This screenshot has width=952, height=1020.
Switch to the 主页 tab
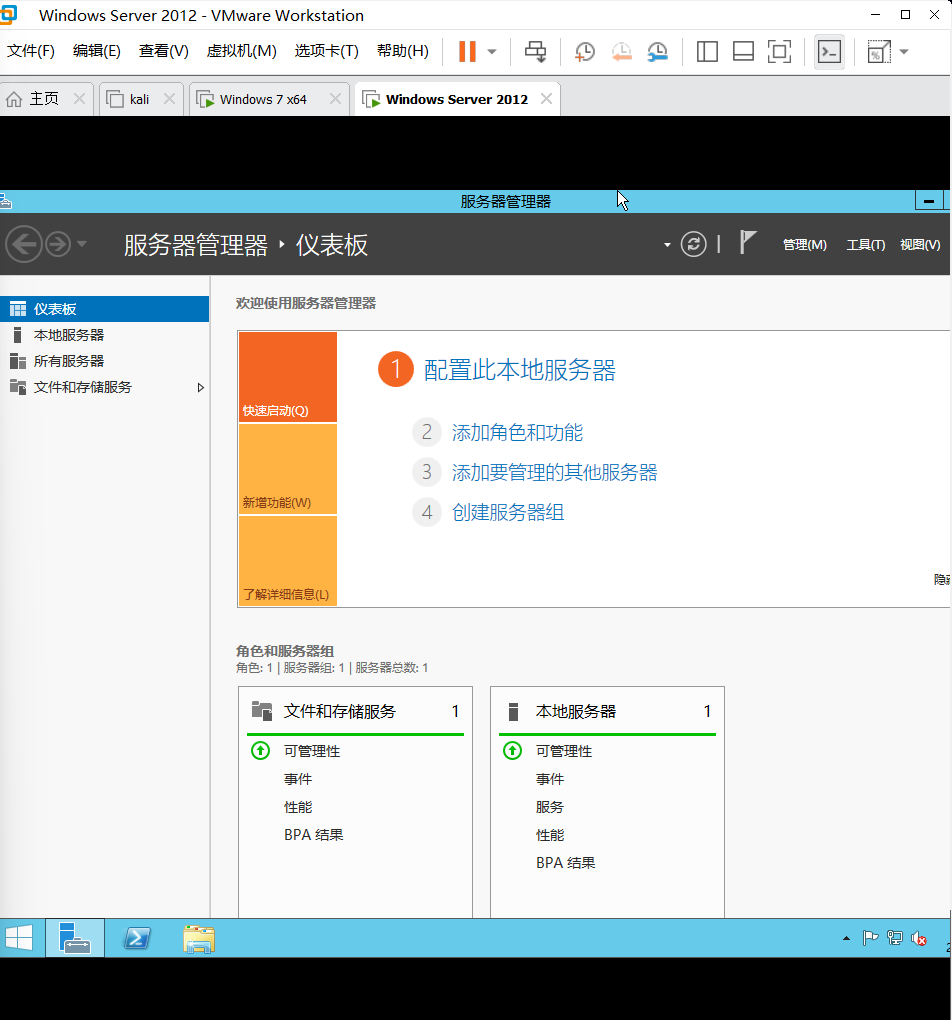tap(44, 99)
